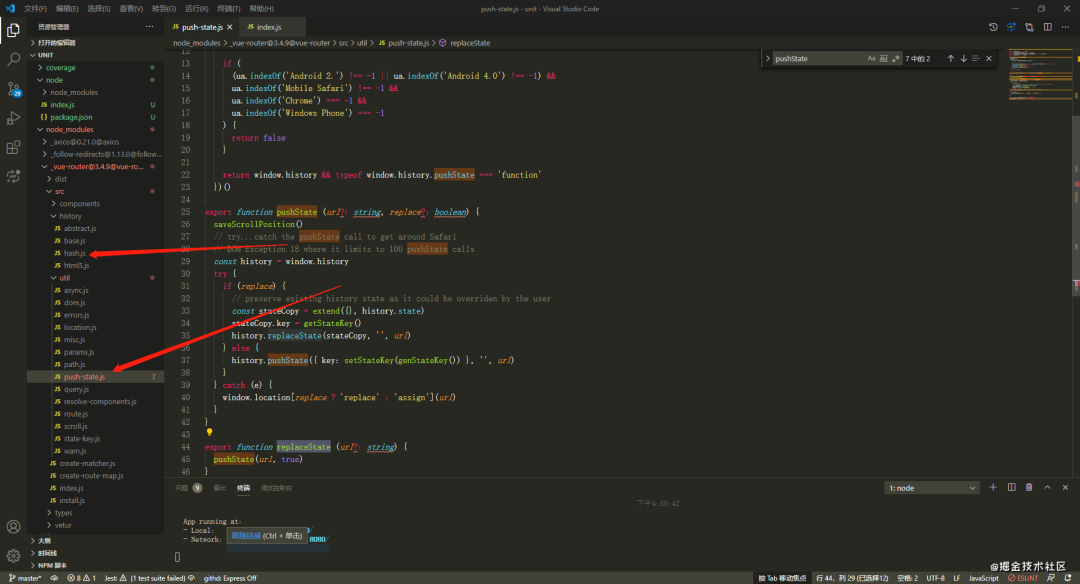Open the Search view in activity bar
1080x584 pixels.
pos(13,60)
